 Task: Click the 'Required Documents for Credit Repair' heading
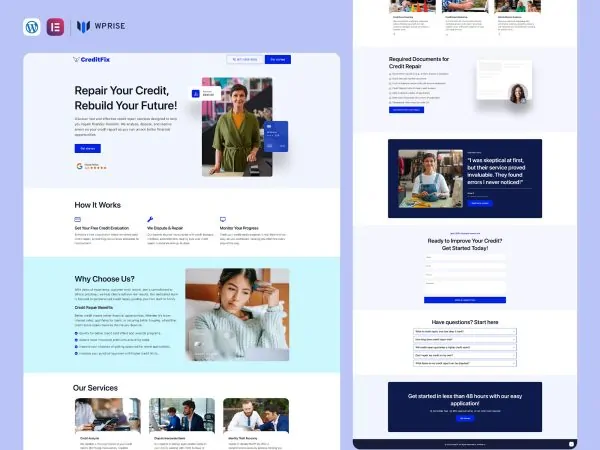pyautogui.click(x=419, y=63)
